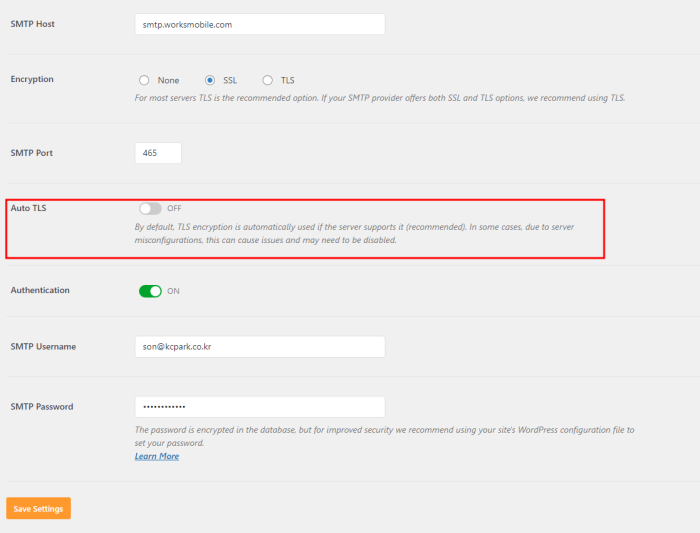Screen dimensions: 700x533
Task: Click the Auto TLS label text
Action: tap(29, 208)
